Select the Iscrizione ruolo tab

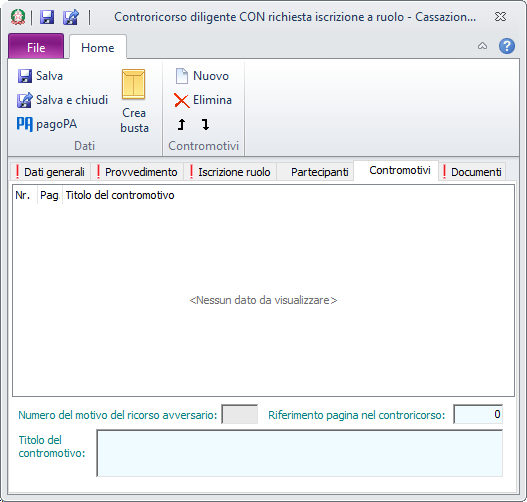click(x=230, y=172)
